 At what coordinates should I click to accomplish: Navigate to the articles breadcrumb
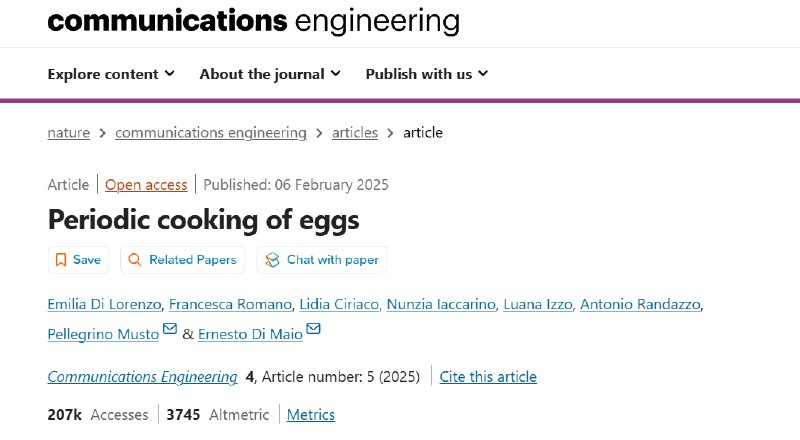355,133
